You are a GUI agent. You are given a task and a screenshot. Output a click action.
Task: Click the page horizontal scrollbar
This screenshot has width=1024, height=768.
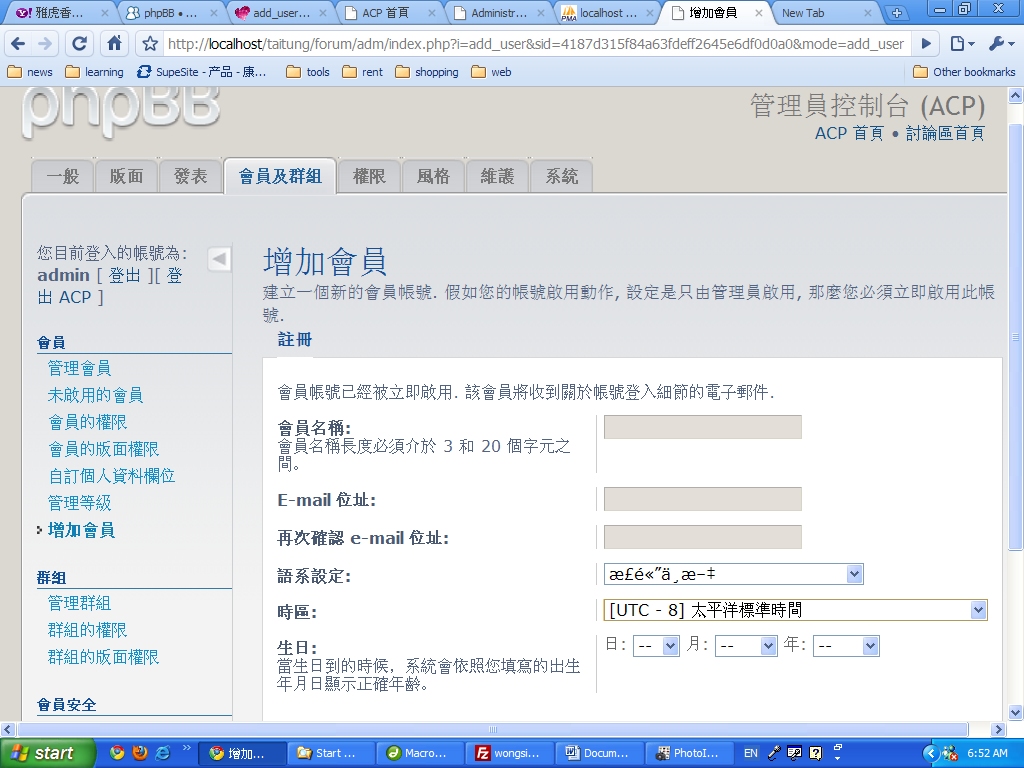[x=493, y=729]
